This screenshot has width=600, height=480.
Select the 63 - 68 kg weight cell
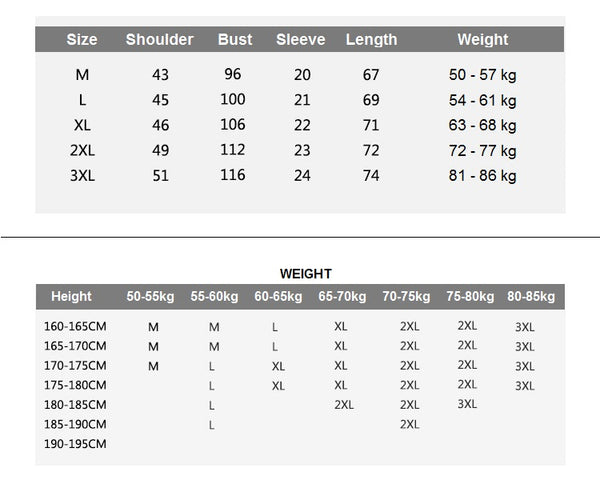click(482, 125)
